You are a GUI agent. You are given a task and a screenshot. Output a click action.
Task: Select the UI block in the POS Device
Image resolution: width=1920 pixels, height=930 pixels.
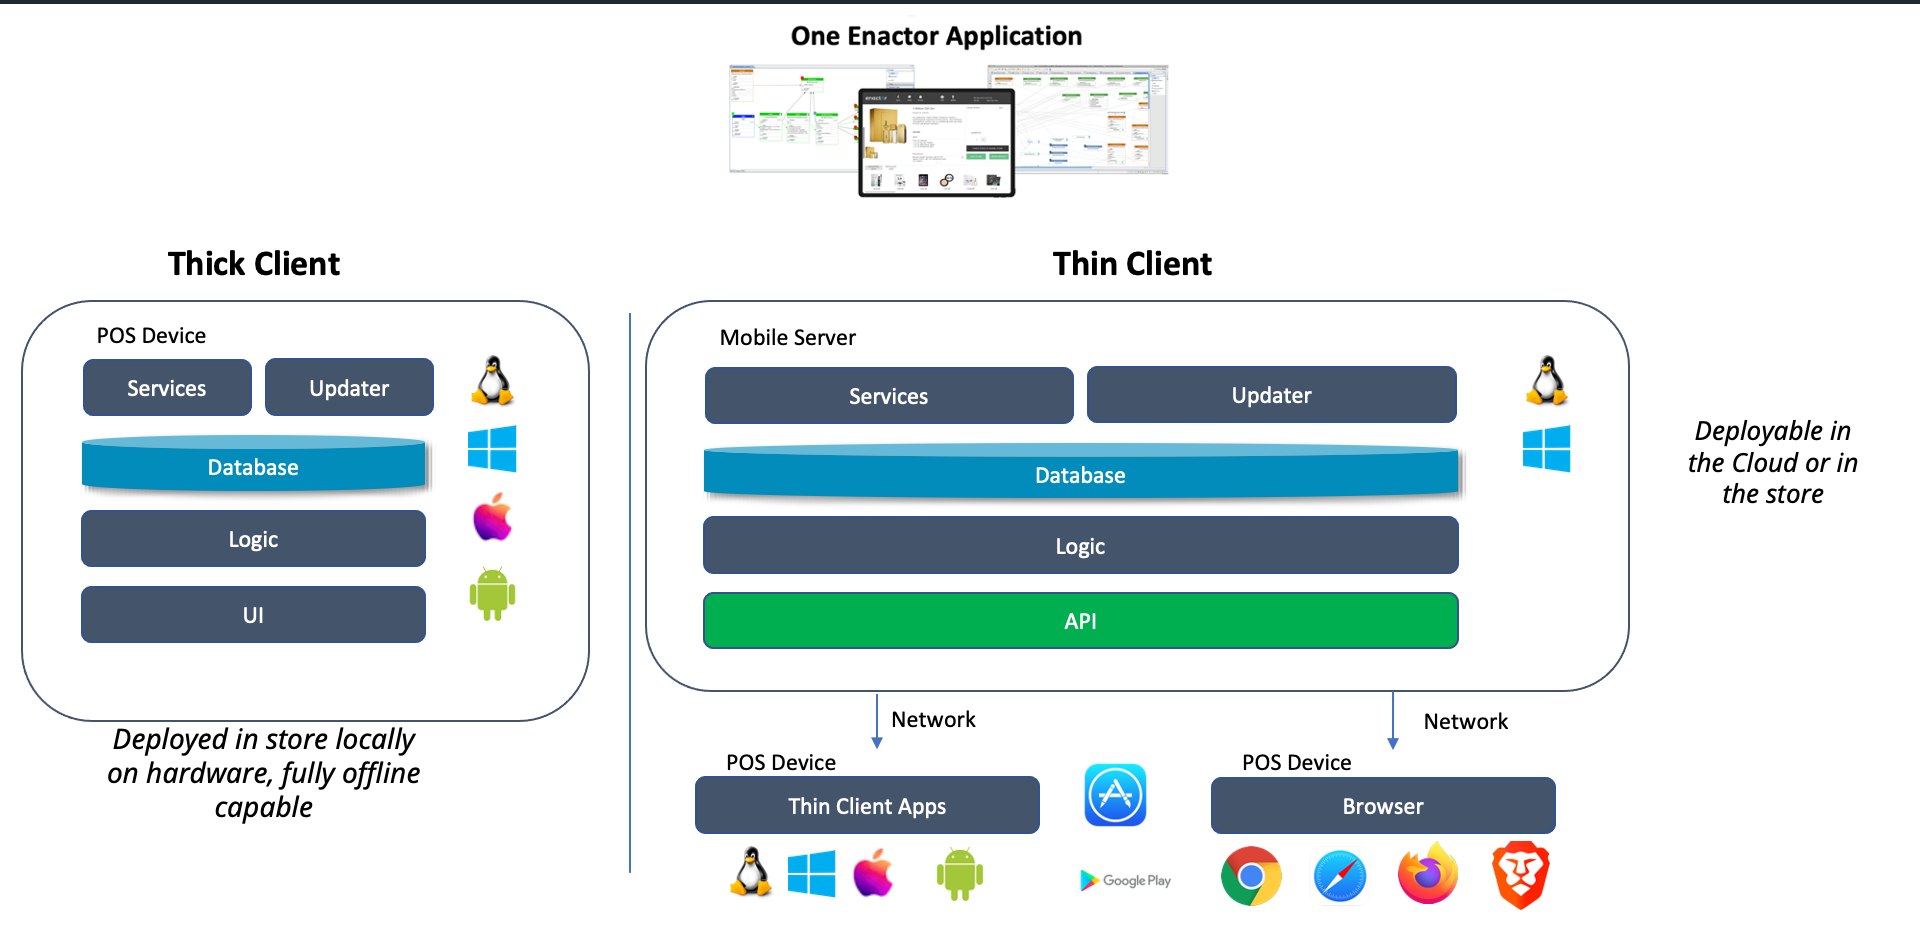point(252,614)
